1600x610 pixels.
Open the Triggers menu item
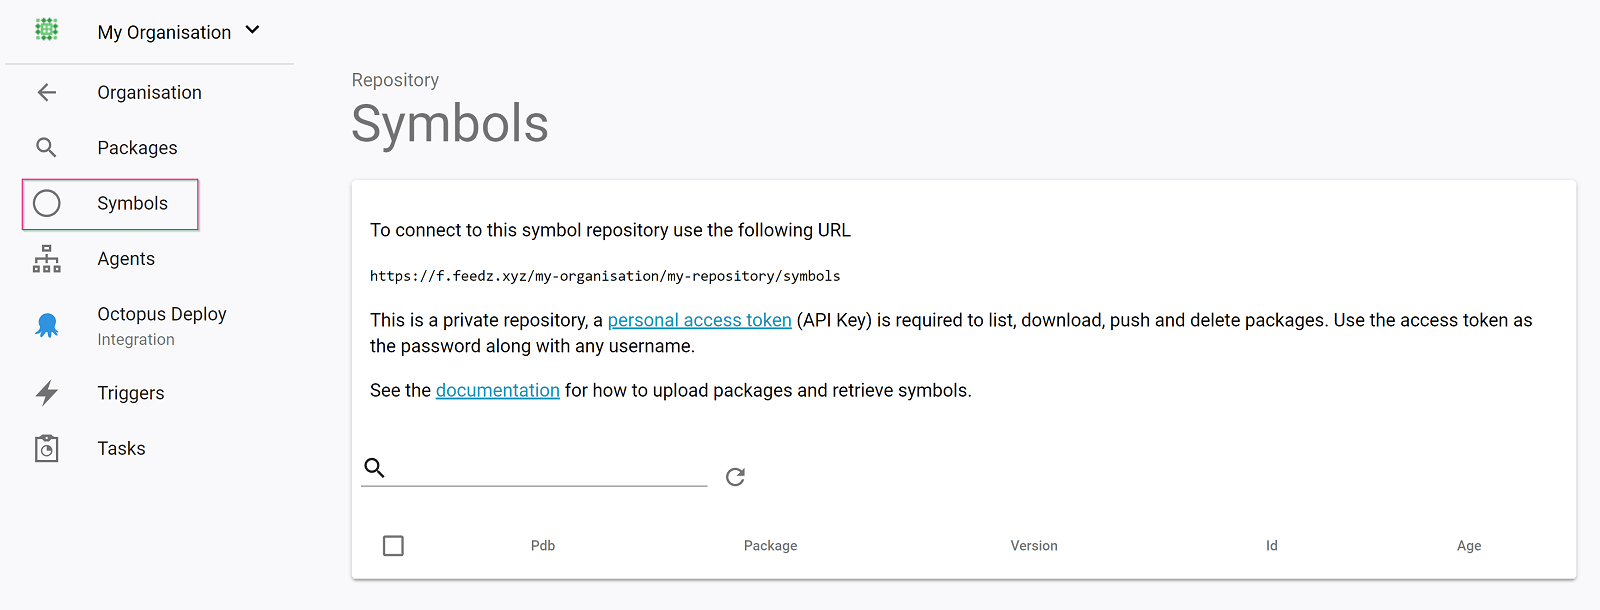pyautogui.click(x=130, y=393)
